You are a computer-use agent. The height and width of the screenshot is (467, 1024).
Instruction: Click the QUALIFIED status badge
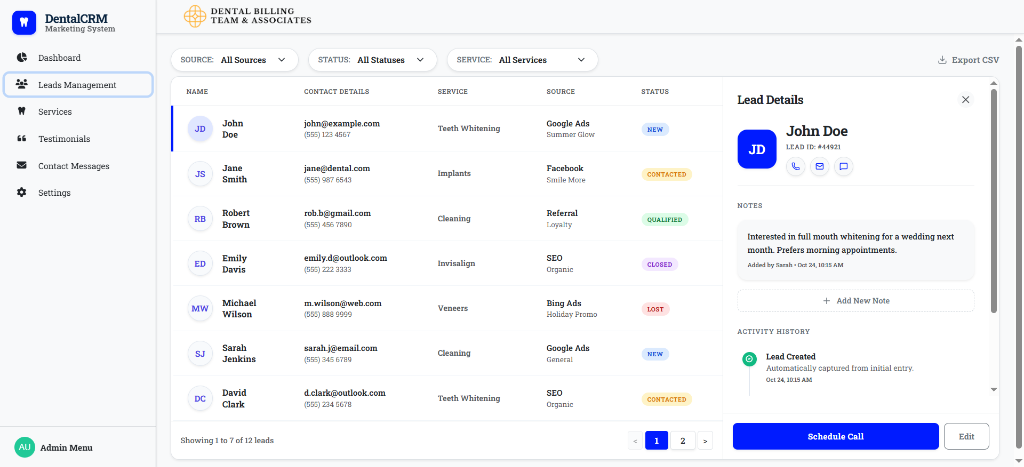tap(665, 219)
